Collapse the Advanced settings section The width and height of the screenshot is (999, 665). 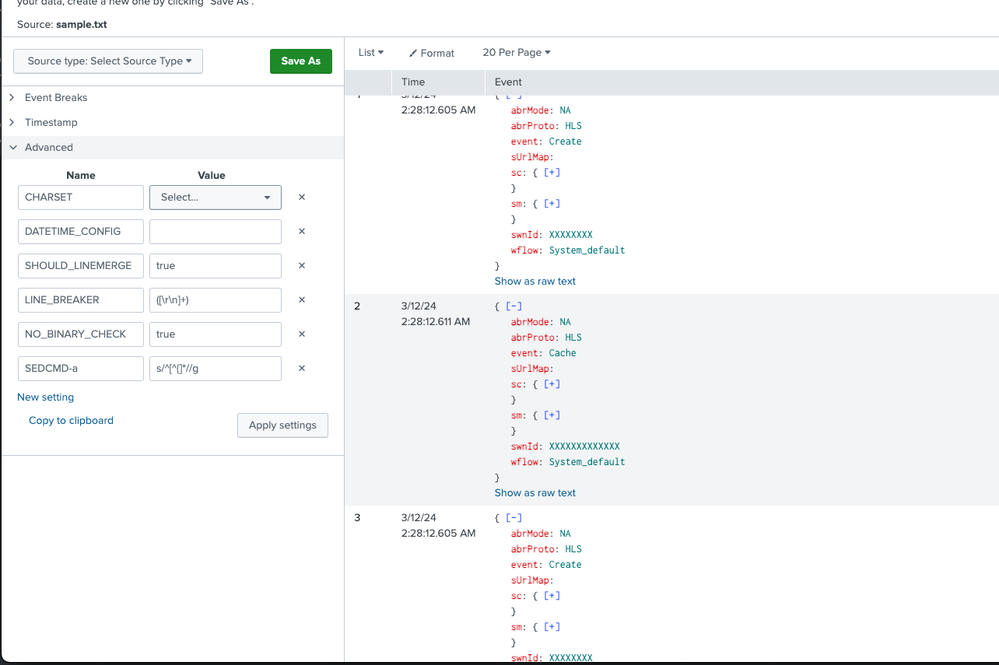48,147
